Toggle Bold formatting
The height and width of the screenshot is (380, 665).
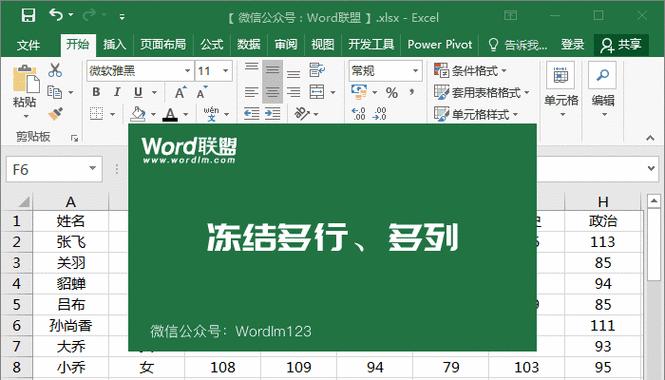(96, 92)
